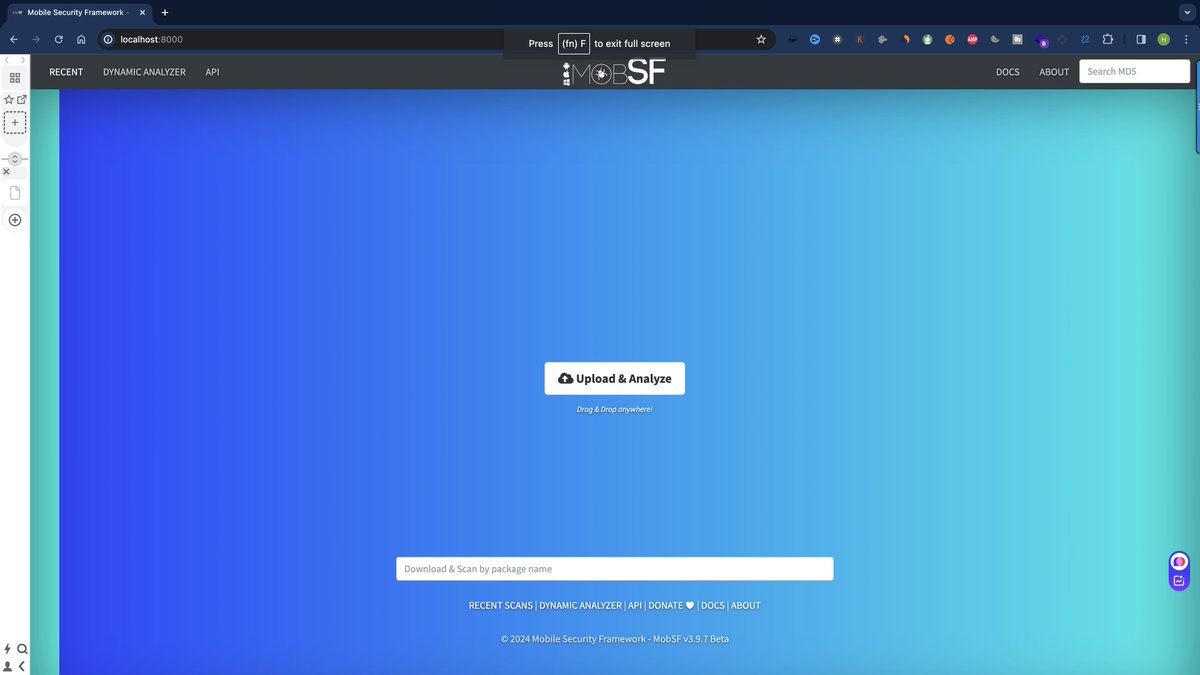The image size is (1200, 675).
Task: Click the browser profile avatar icon
Action: coord(1162,39)
